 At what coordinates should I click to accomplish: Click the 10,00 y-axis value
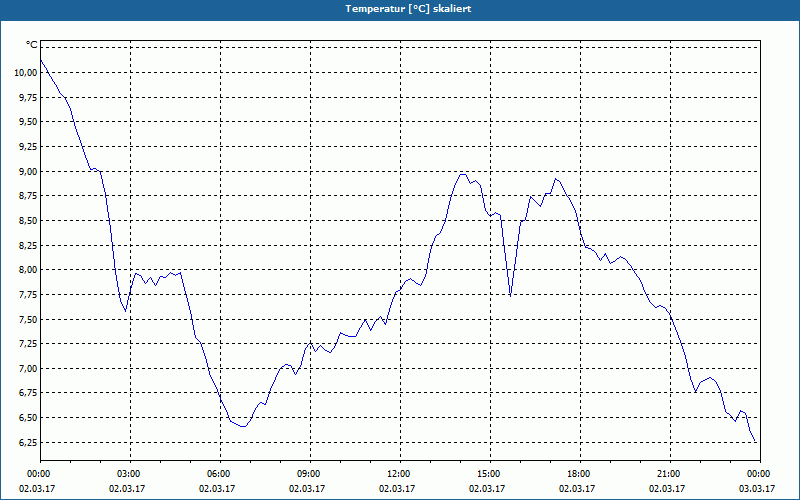pyautogui.click(x=26, y=72)
